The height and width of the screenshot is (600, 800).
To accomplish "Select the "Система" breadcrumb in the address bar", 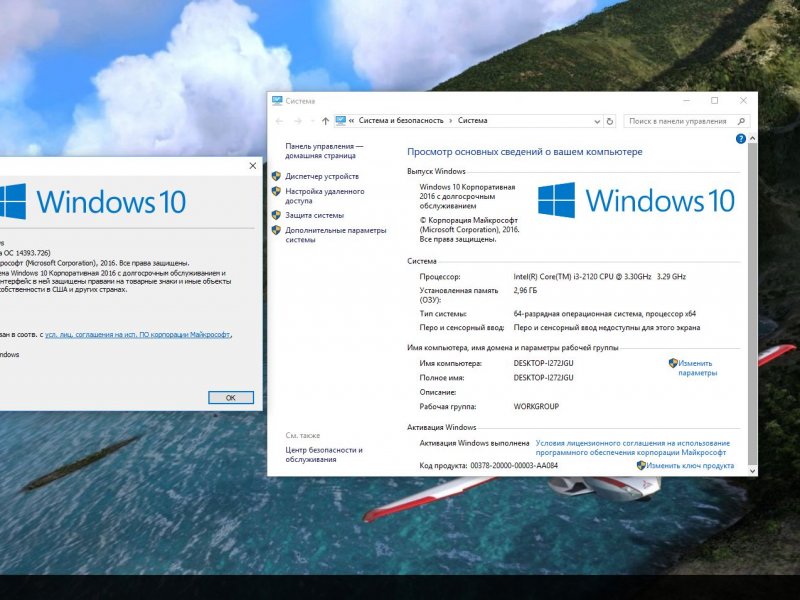I will point(472,120).
